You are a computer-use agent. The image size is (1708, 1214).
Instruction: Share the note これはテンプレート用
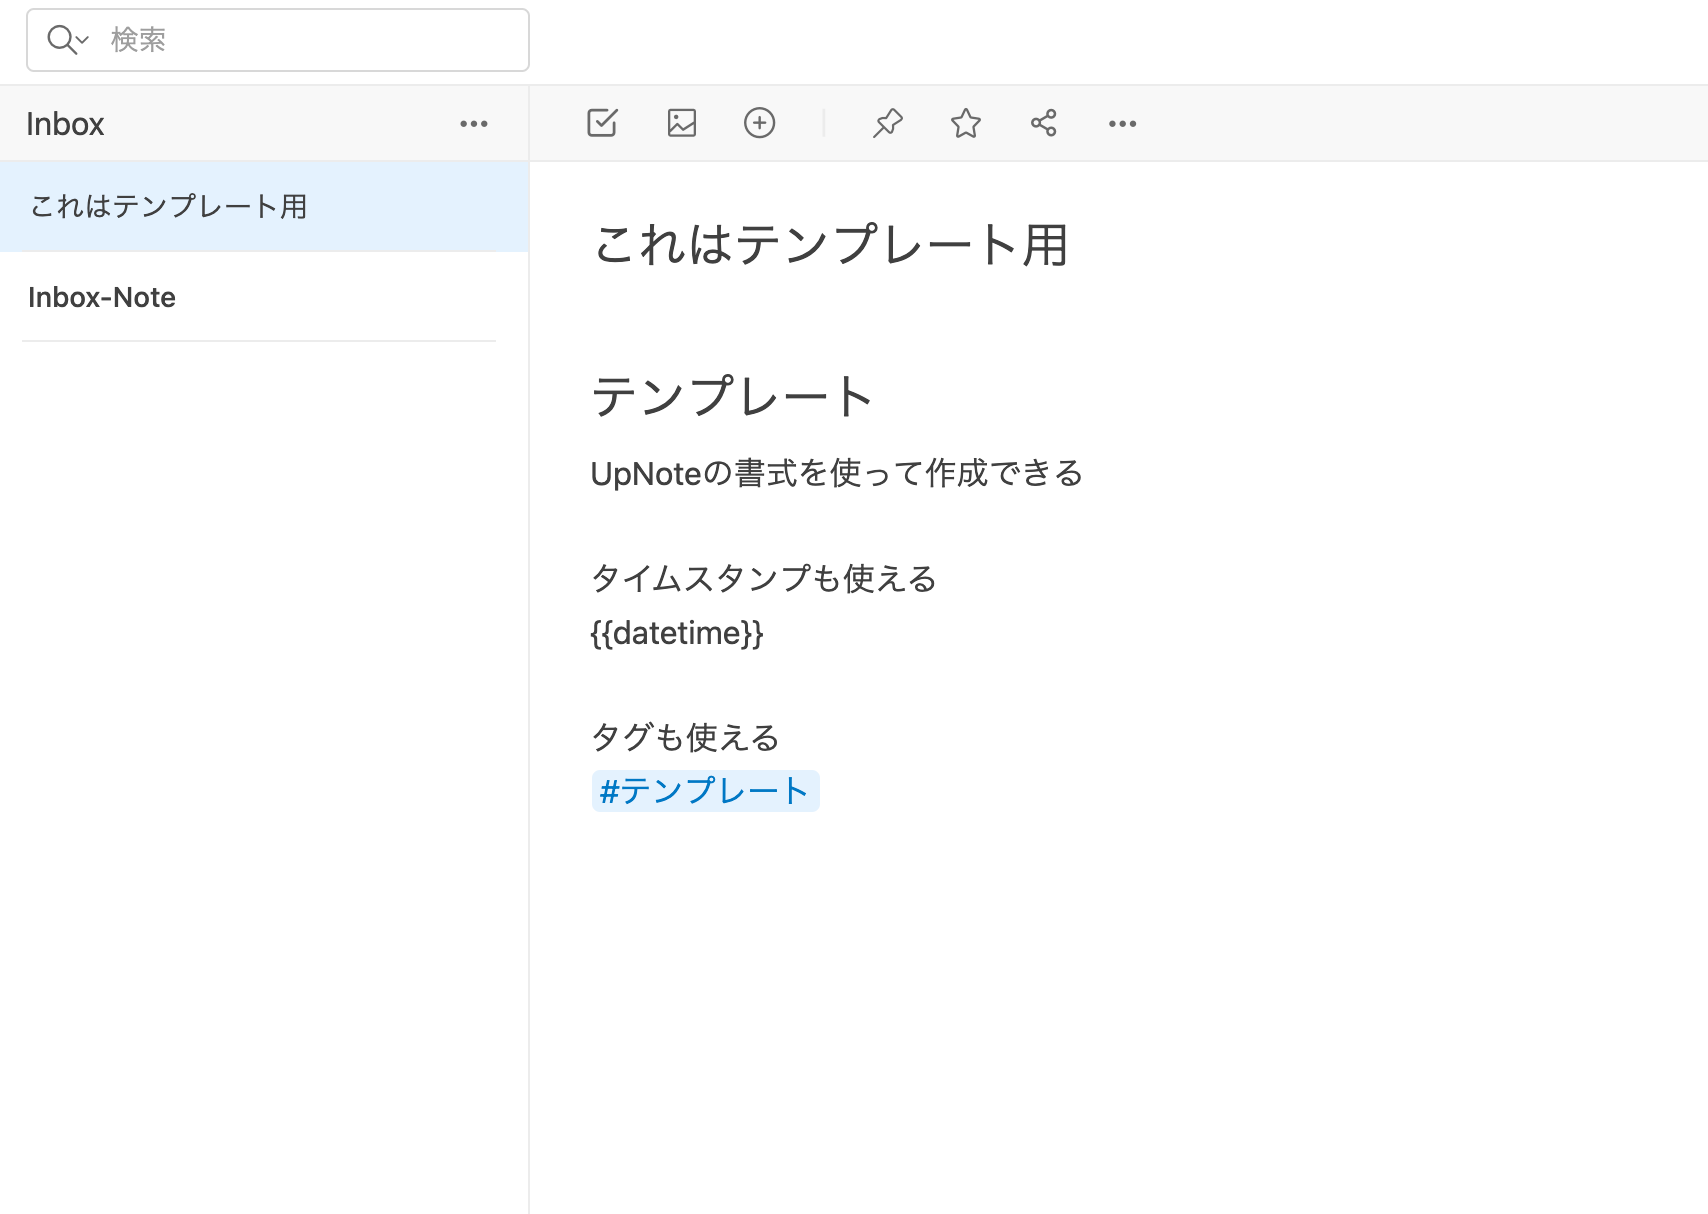coord(1043,122)
